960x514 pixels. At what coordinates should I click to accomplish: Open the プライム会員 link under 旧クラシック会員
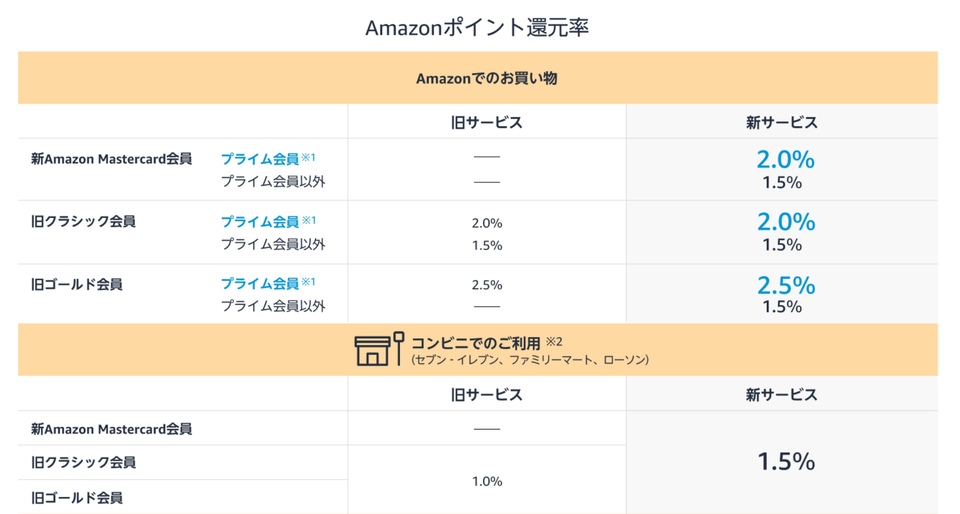coord(260,222)
